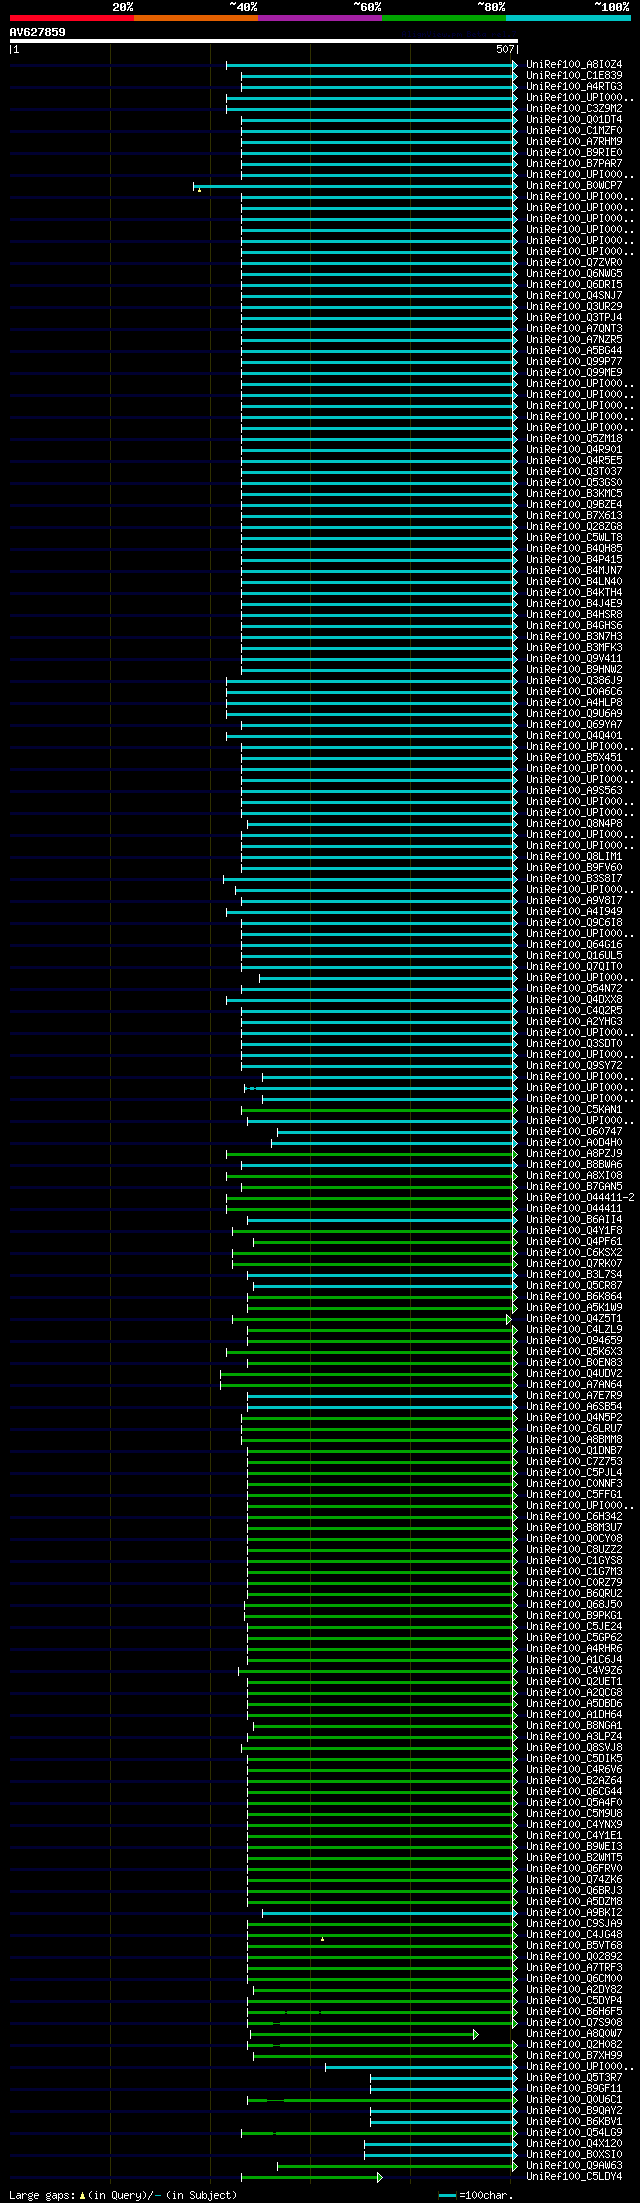This screenshot has height=2203, width=640.
Task: Select UniRef100_Q5ZM18 label
Action: [574, 438]
